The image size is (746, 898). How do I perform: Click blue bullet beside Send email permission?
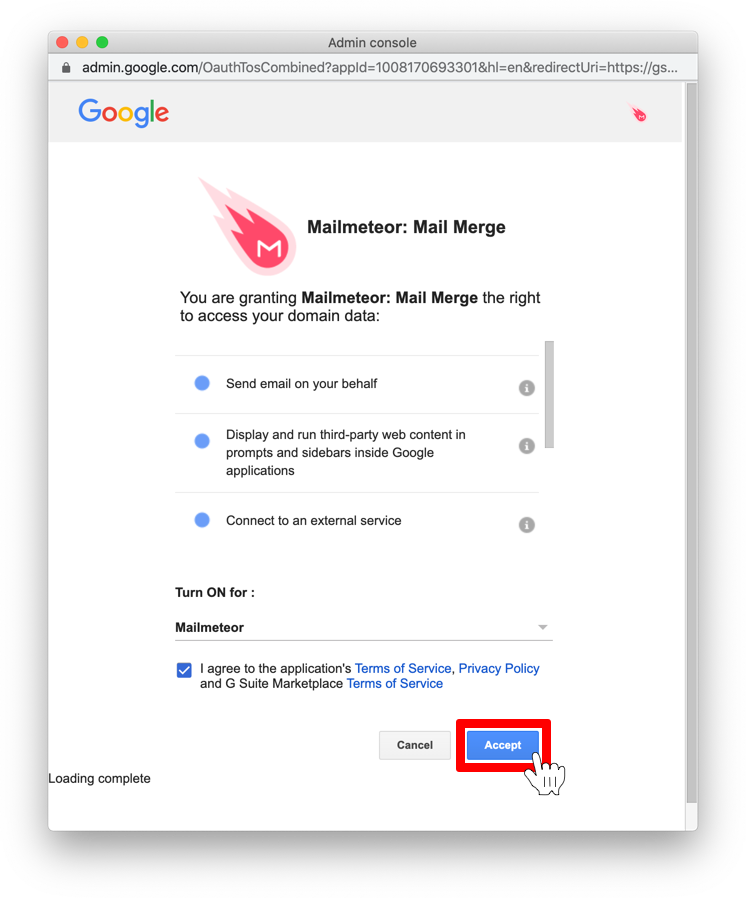pyautogui.click(x=202, y=383)
